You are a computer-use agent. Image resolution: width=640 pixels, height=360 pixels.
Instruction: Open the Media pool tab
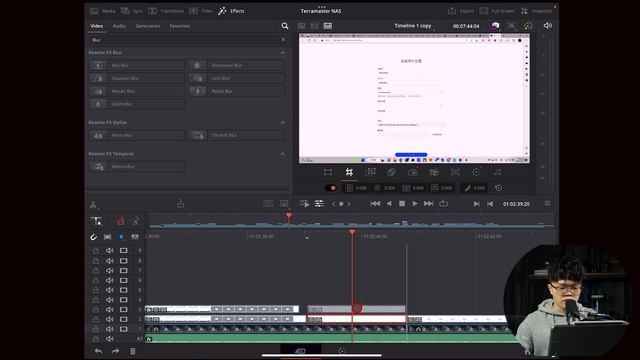pyautogui.click(x=102, y=11)
